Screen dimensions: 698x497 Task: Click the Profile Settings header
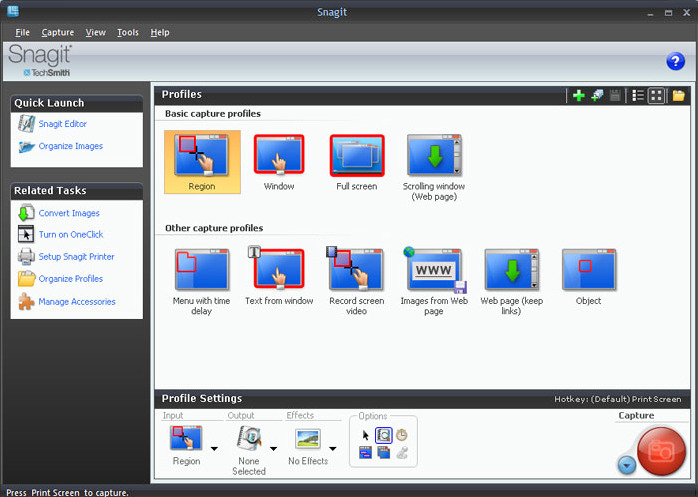[202, 399]
